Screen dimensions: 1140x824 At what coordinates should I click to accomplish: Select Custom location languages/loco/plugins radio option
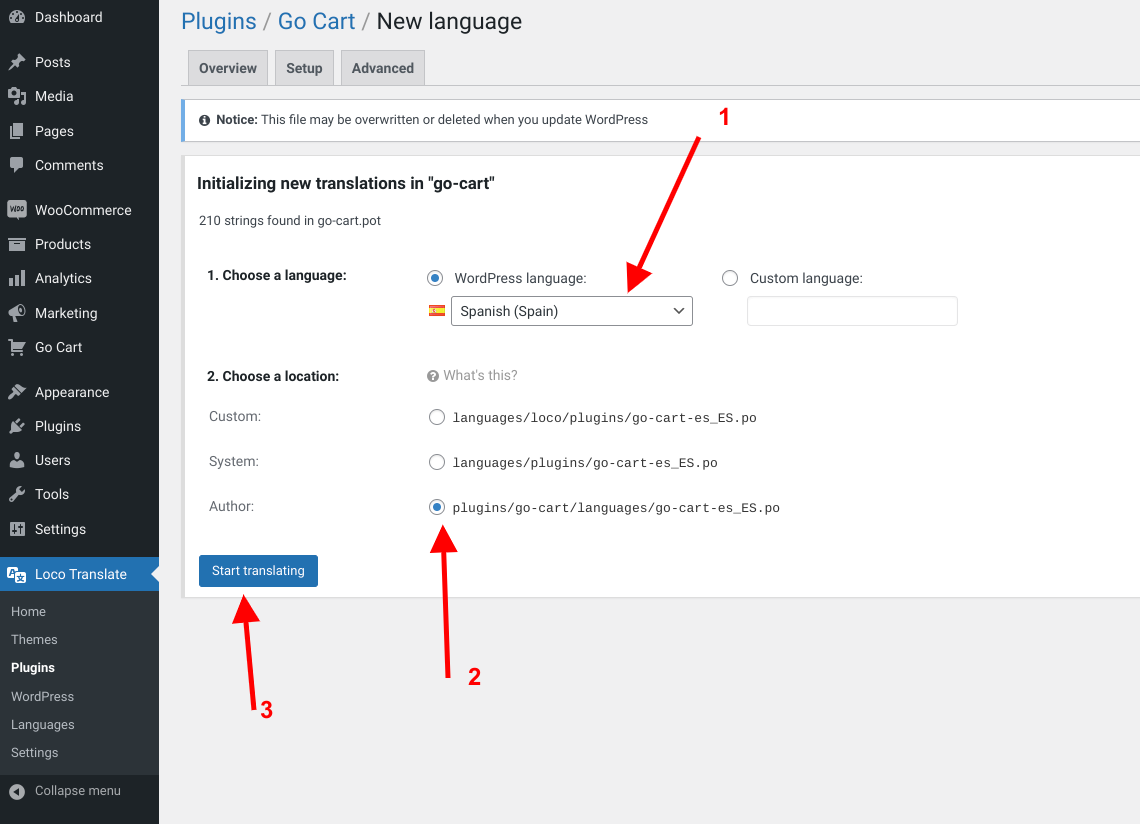click(x=437, y=417)
